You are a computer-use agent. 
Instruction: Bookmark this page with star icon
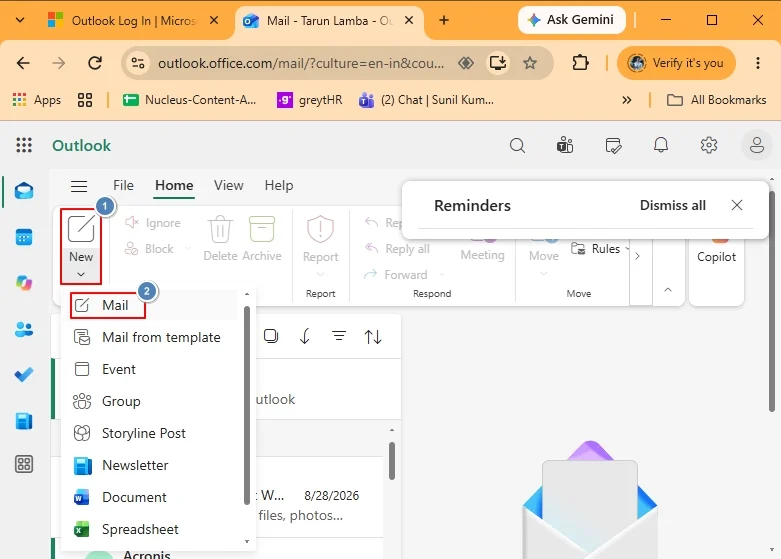(530, 63)
